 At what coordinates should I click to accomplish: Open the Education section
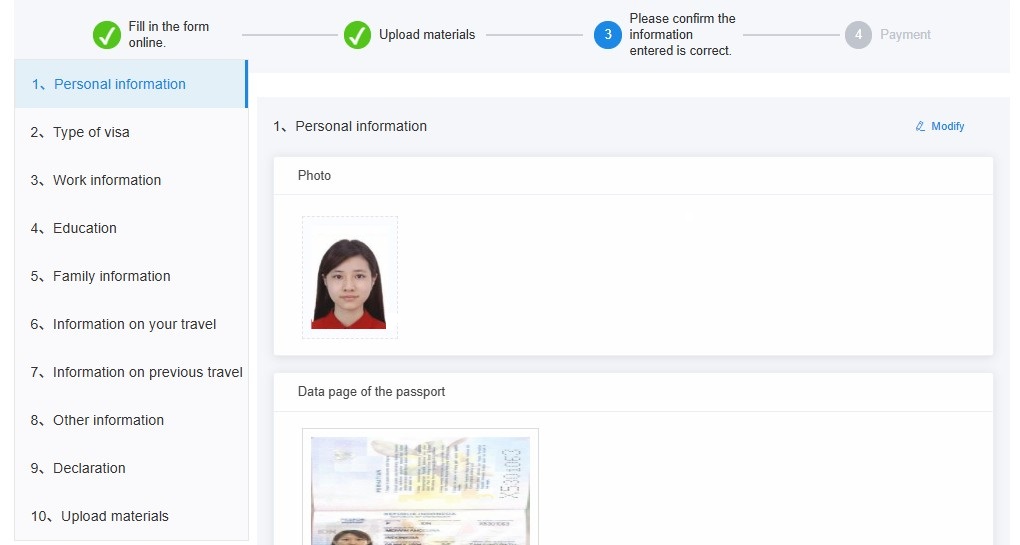pos(84,228)
